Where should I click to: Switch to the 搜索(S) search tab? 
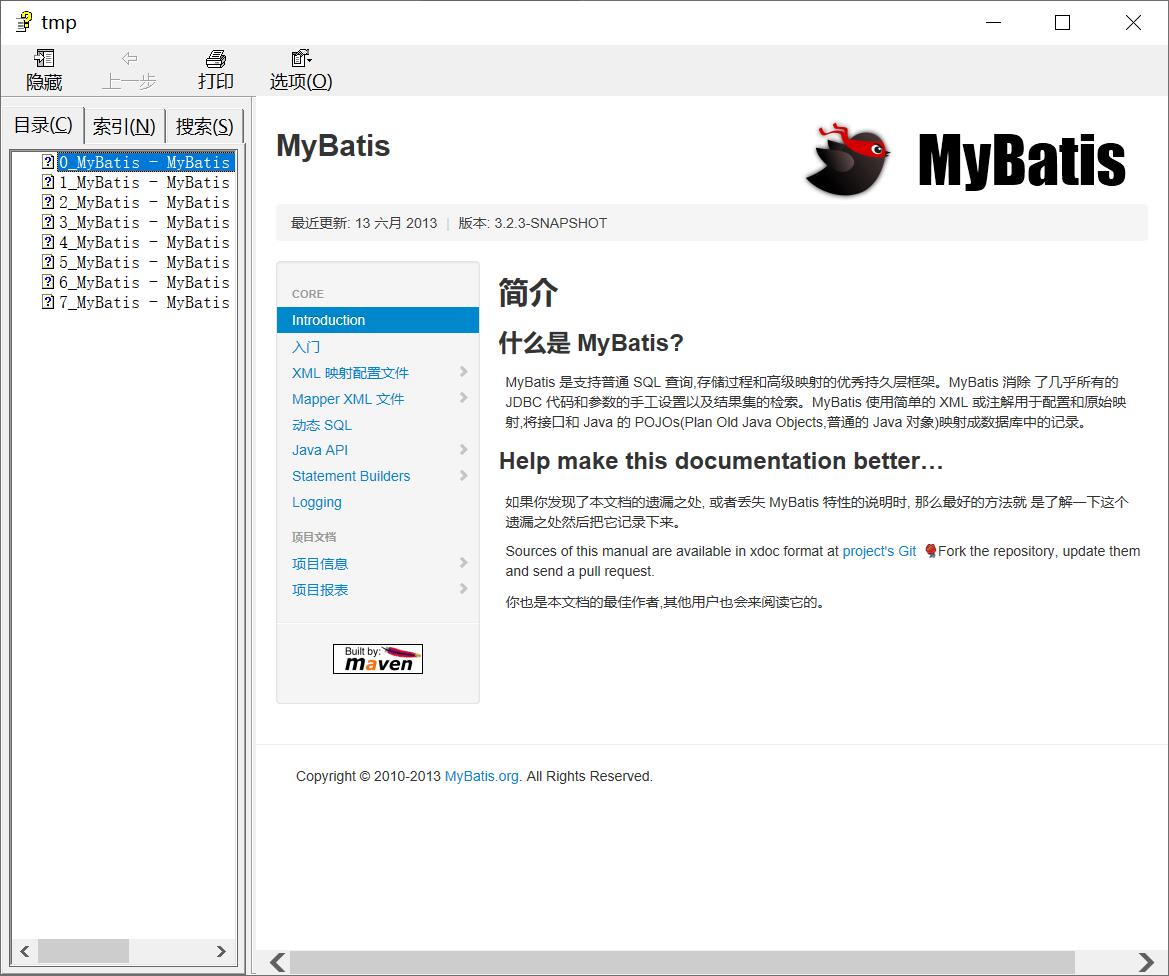click(x=204, y=127)
